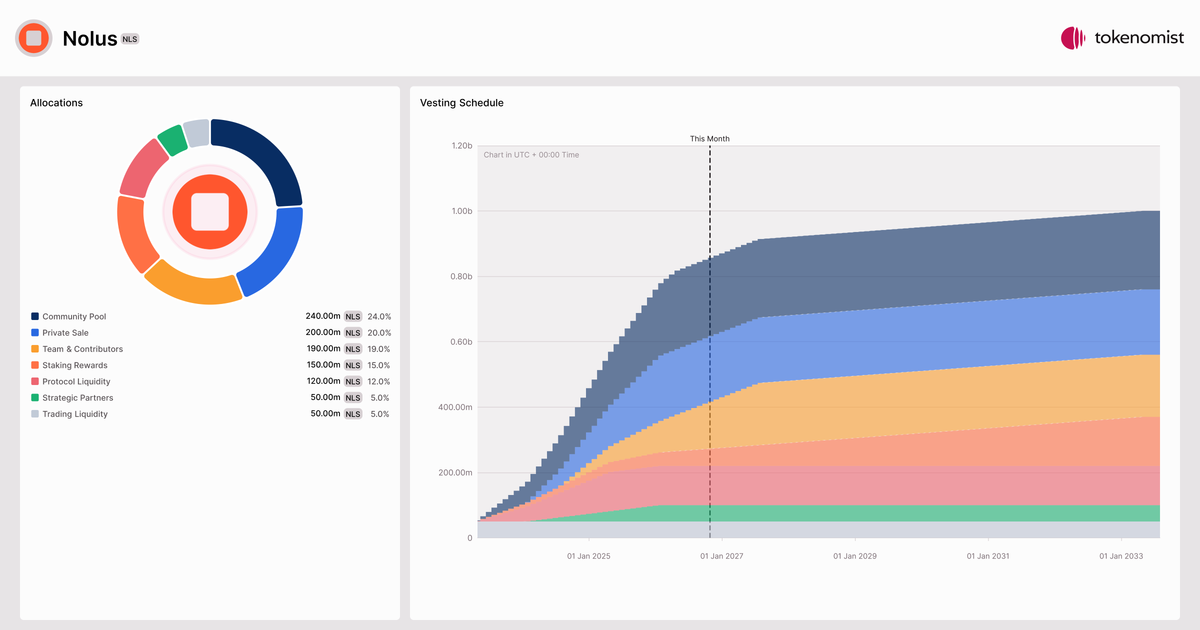Click the 200.00m Private Sale amount

coord(323,333)
